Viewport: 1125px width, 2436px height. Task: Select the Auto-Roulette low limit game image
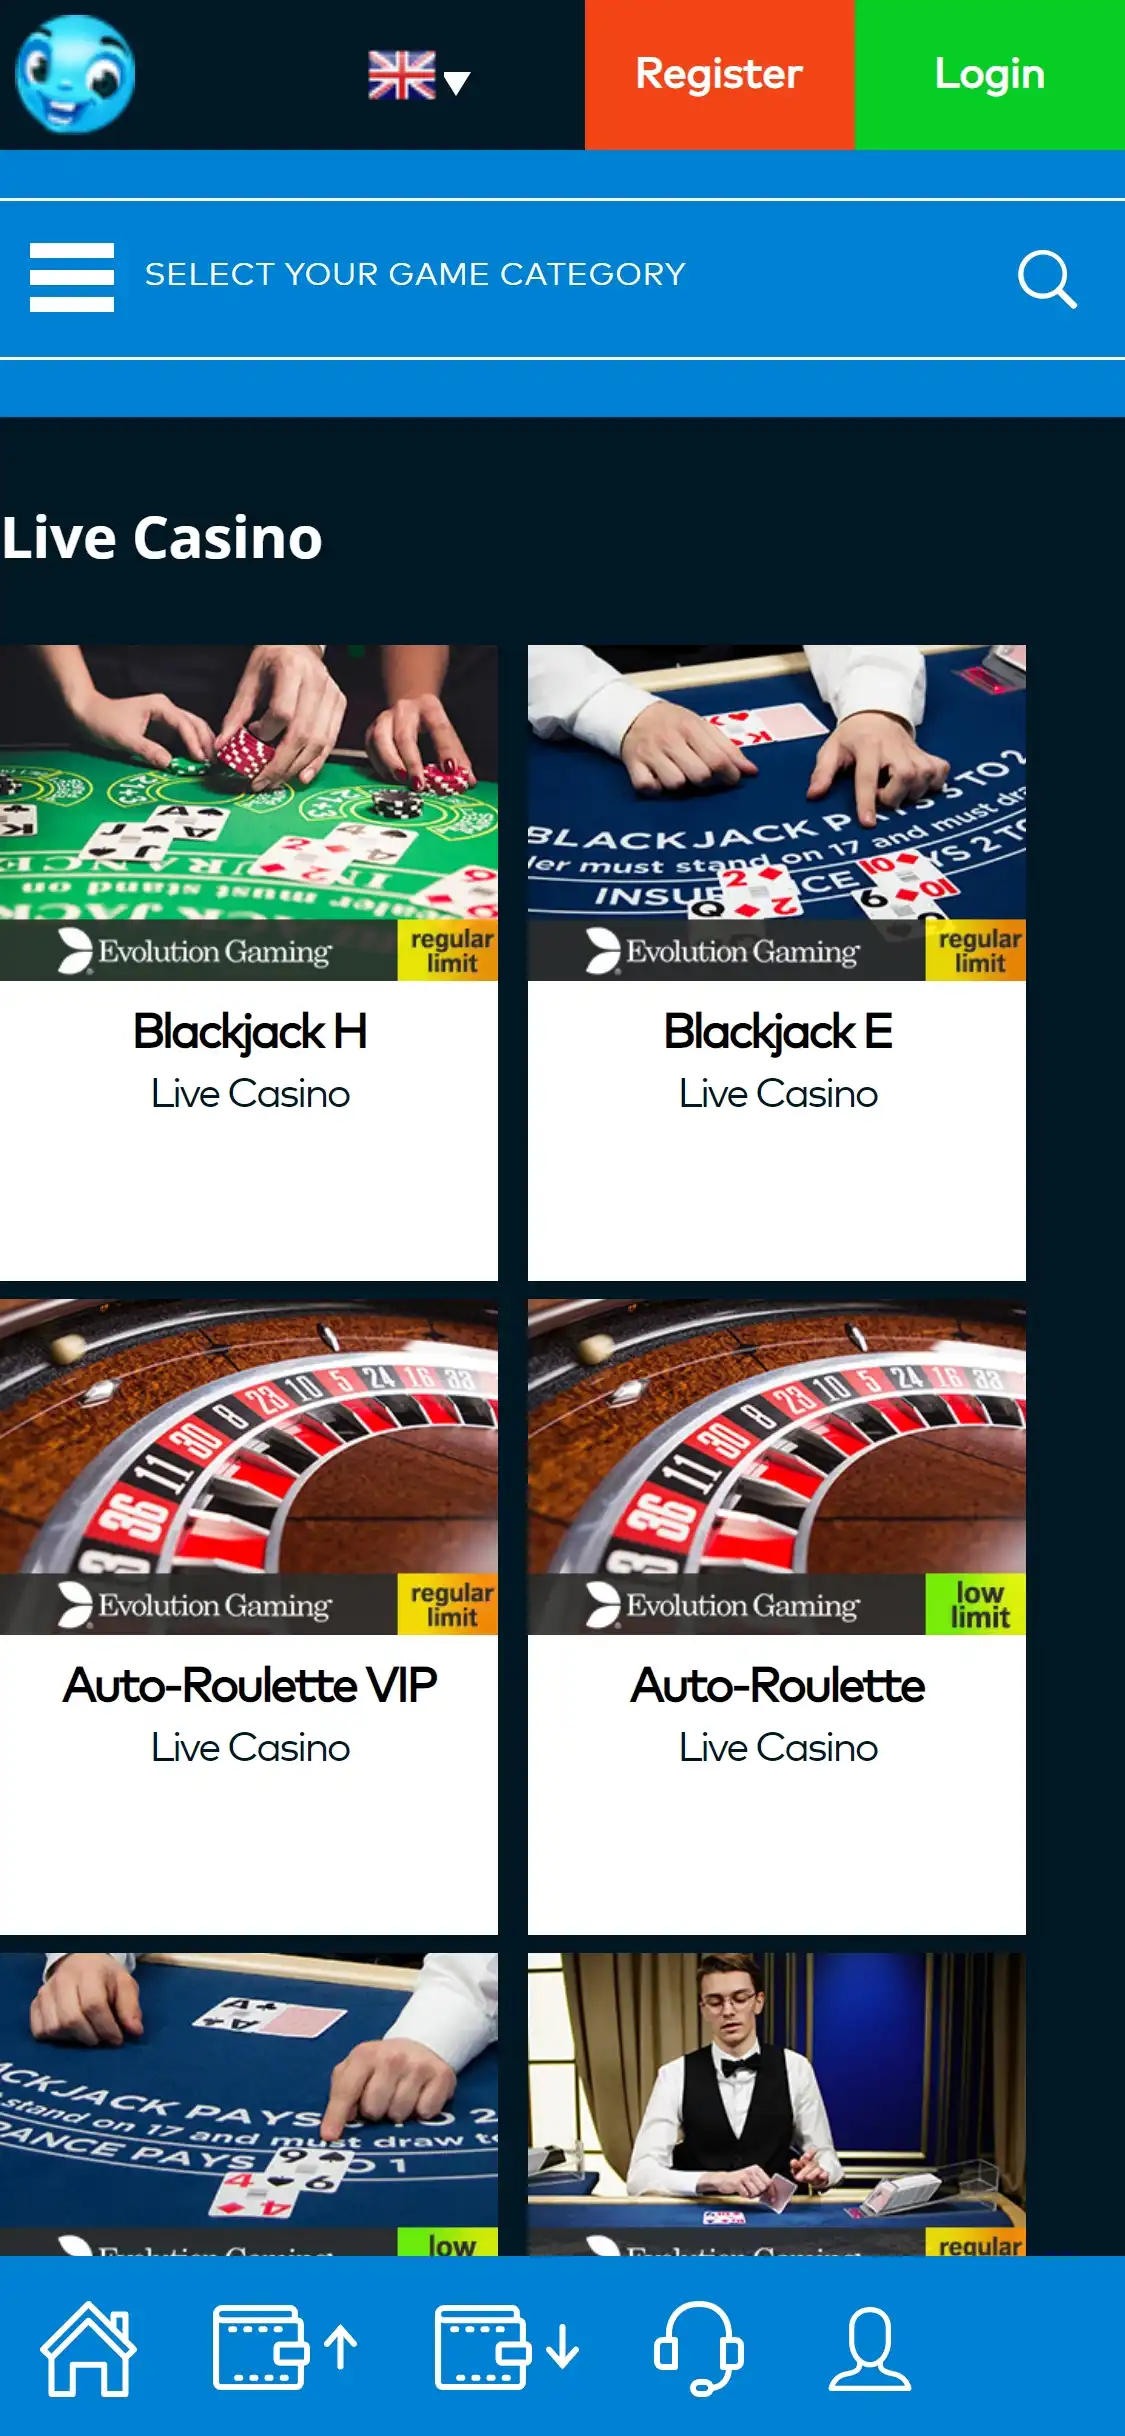pyautogui.click(x=777, y=1466)
